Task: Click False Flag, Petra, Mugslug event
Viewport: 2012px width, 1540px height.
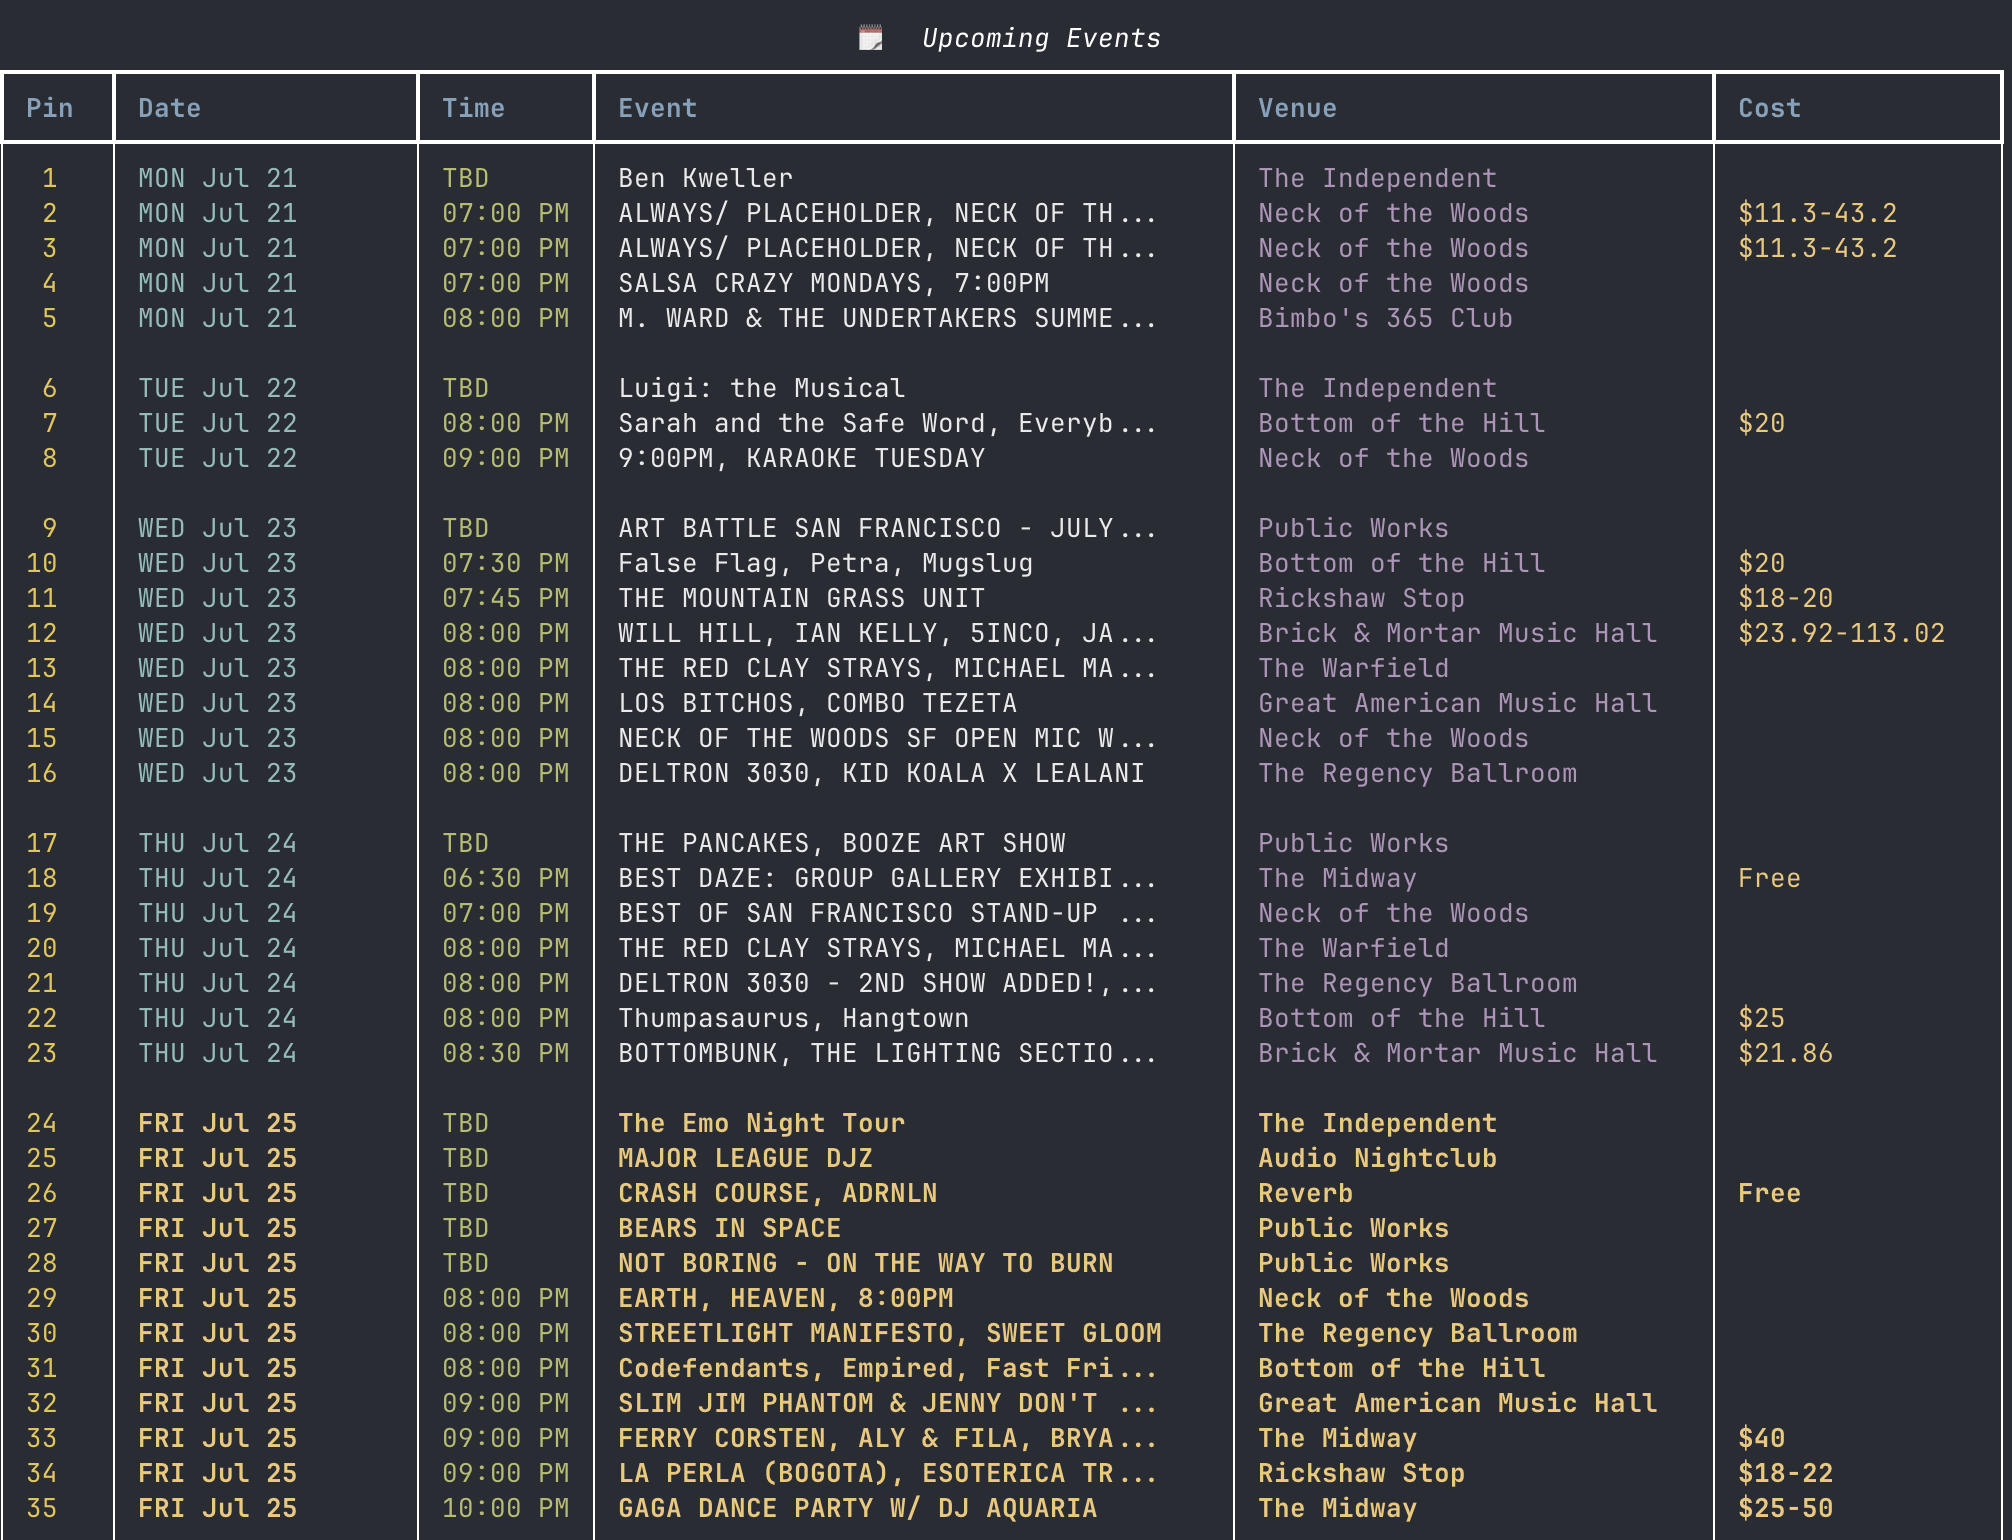Action: click(x=825, y=563)
